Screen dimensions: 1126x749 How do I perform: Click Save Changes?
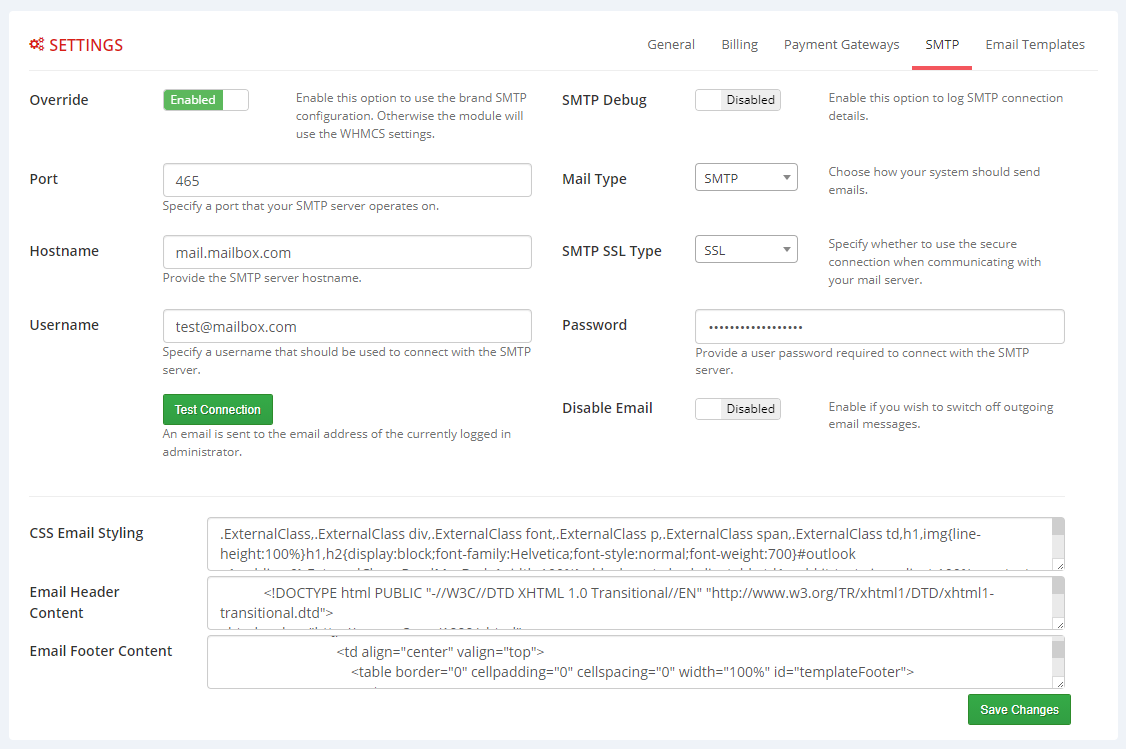1019,709
